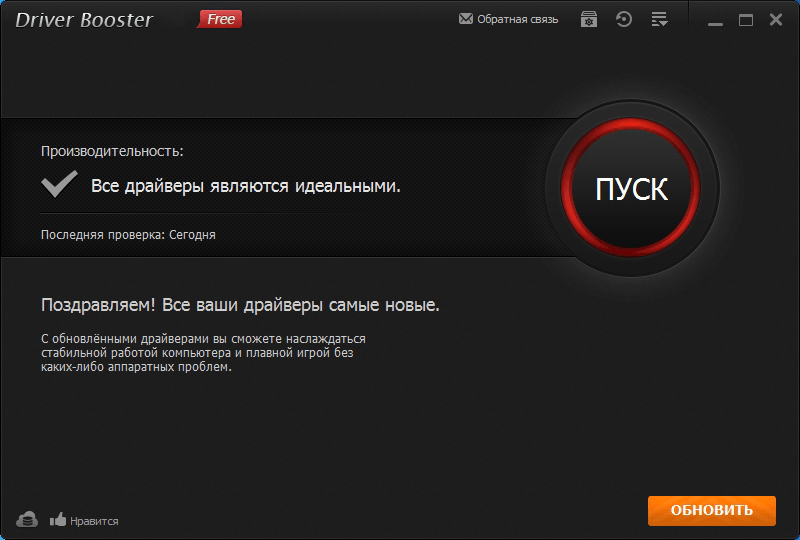Close the Driver Booster window
The image size is (800, 540).
point(776,19)
